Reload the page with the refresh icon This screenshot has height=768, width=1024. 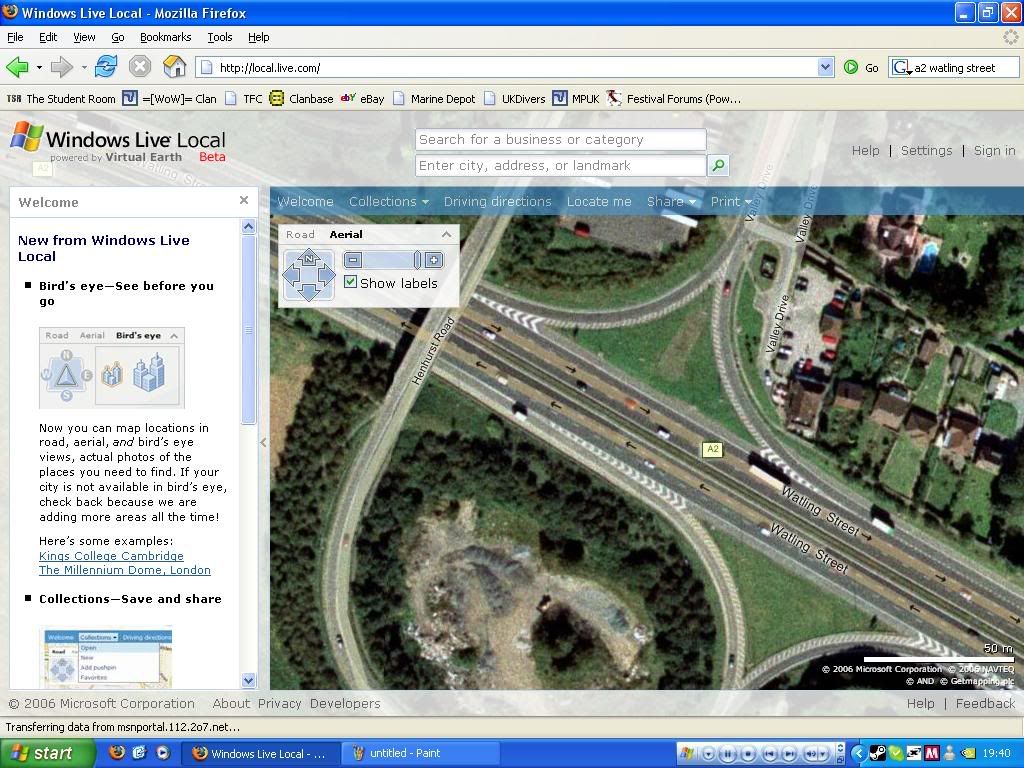(106, 67)
